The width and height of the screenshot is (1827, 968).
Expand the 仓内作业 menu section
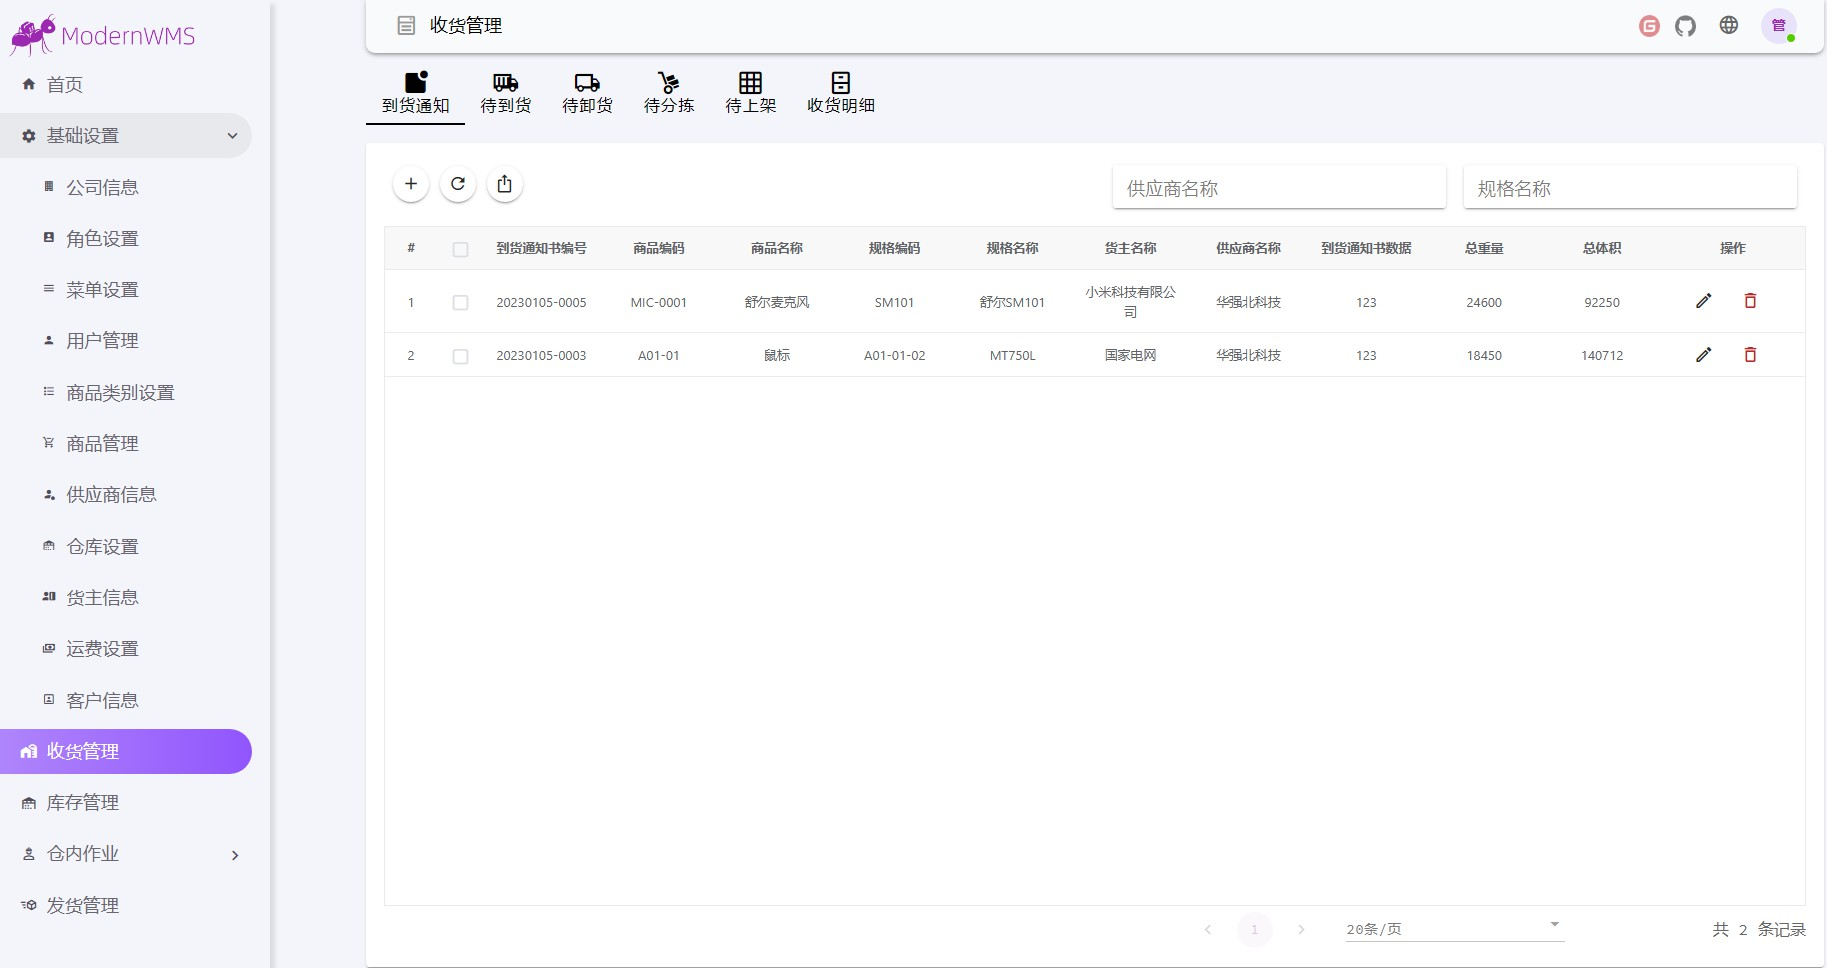point(126,854)
